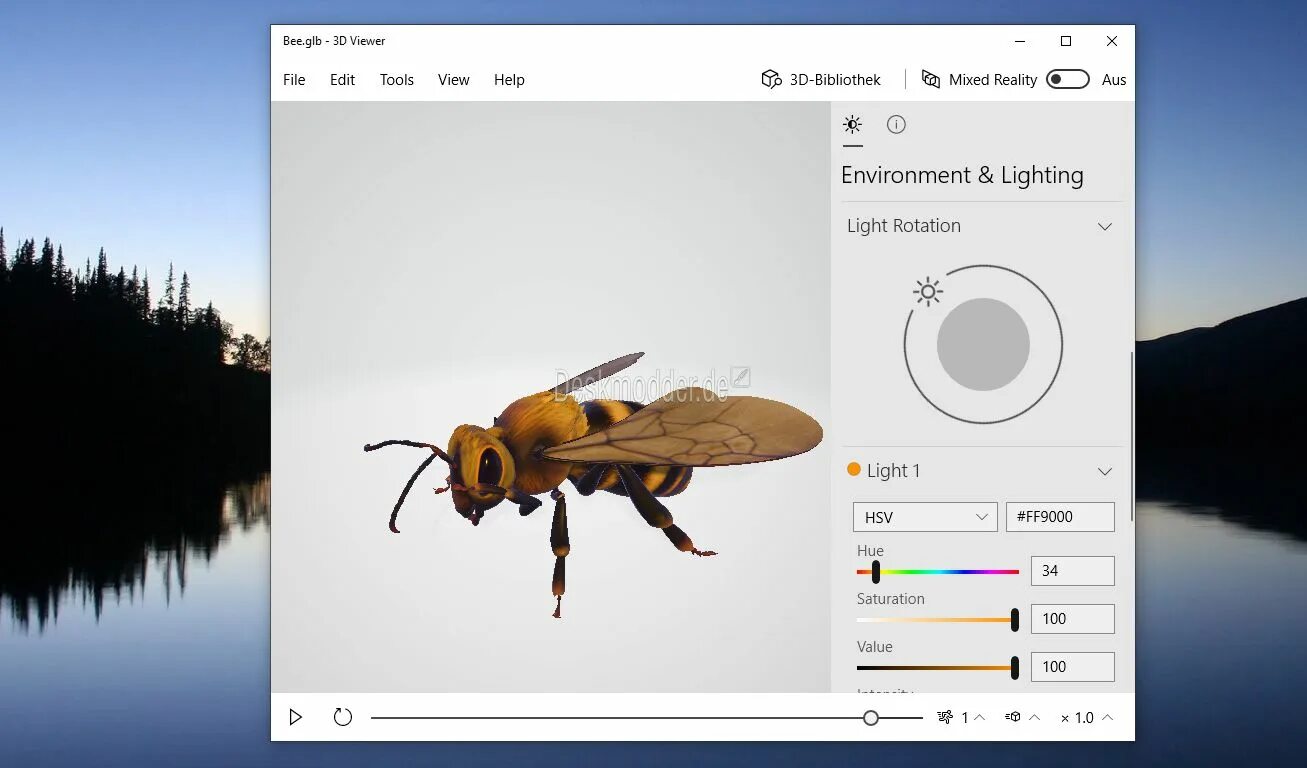This screenshot has height=768, width=1307.
Task: Click the Saturation slider
Action: (938, 620)
